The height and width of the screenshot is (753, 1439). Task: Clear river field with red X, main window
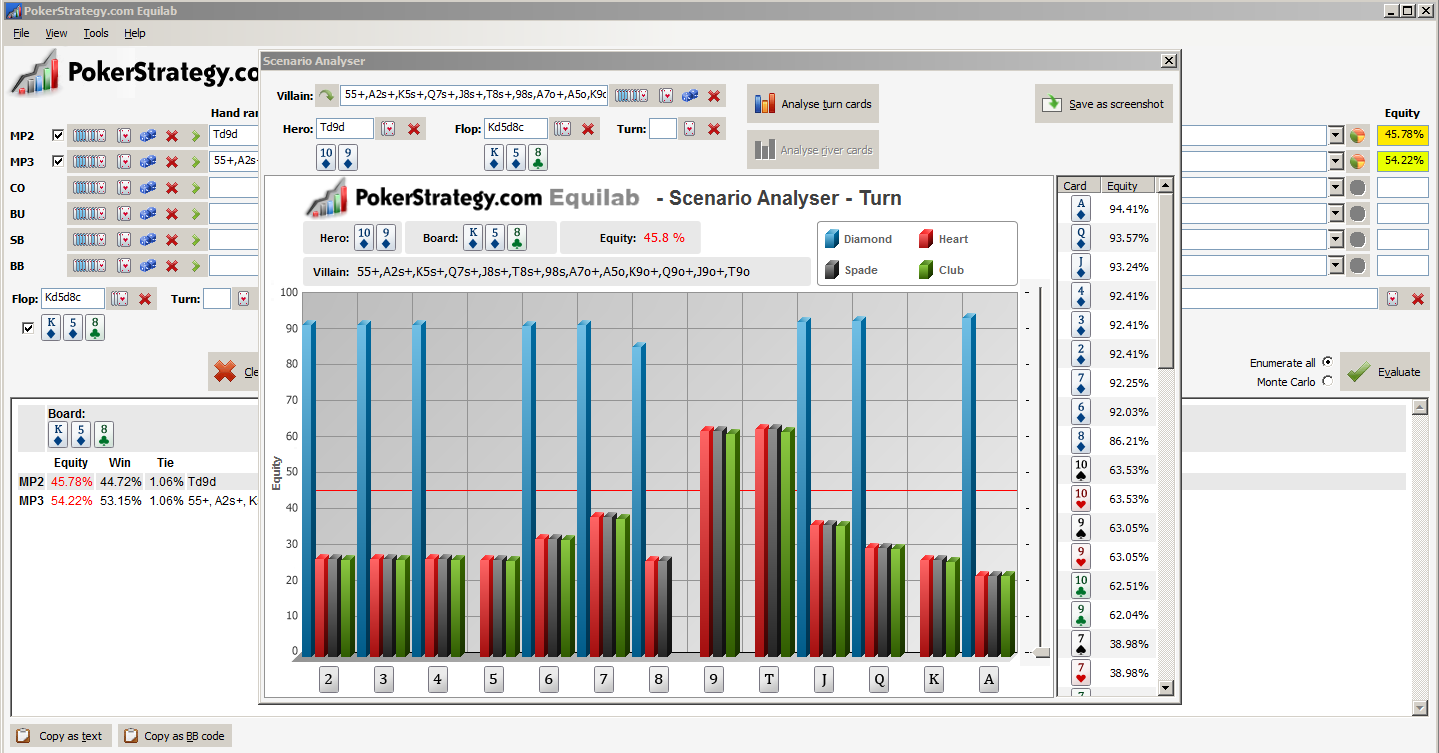click(x=1417, y=298)
